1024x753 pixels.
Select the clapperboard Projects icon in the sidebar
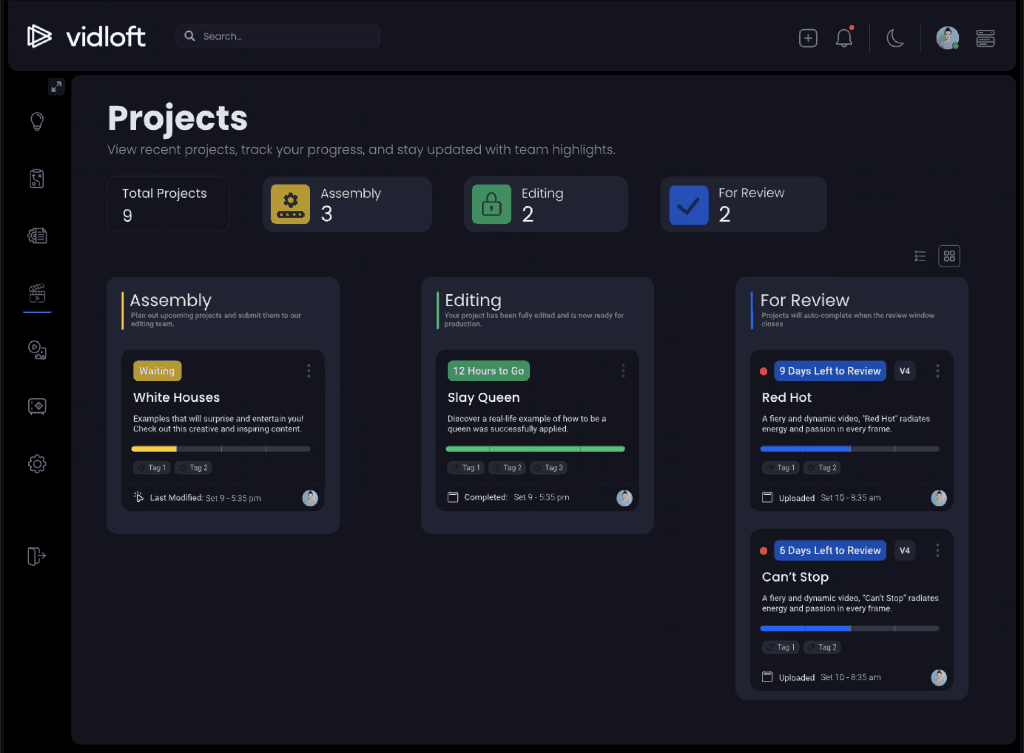[x=36, y=293]
